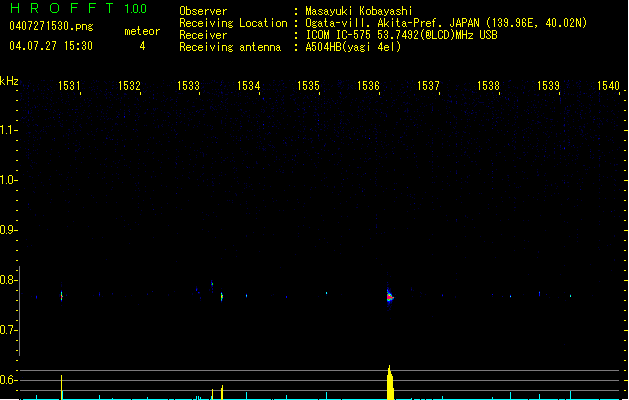Click the meteor count value 4
The width and height of the screenshot is (629, 400).
point(142,46)
